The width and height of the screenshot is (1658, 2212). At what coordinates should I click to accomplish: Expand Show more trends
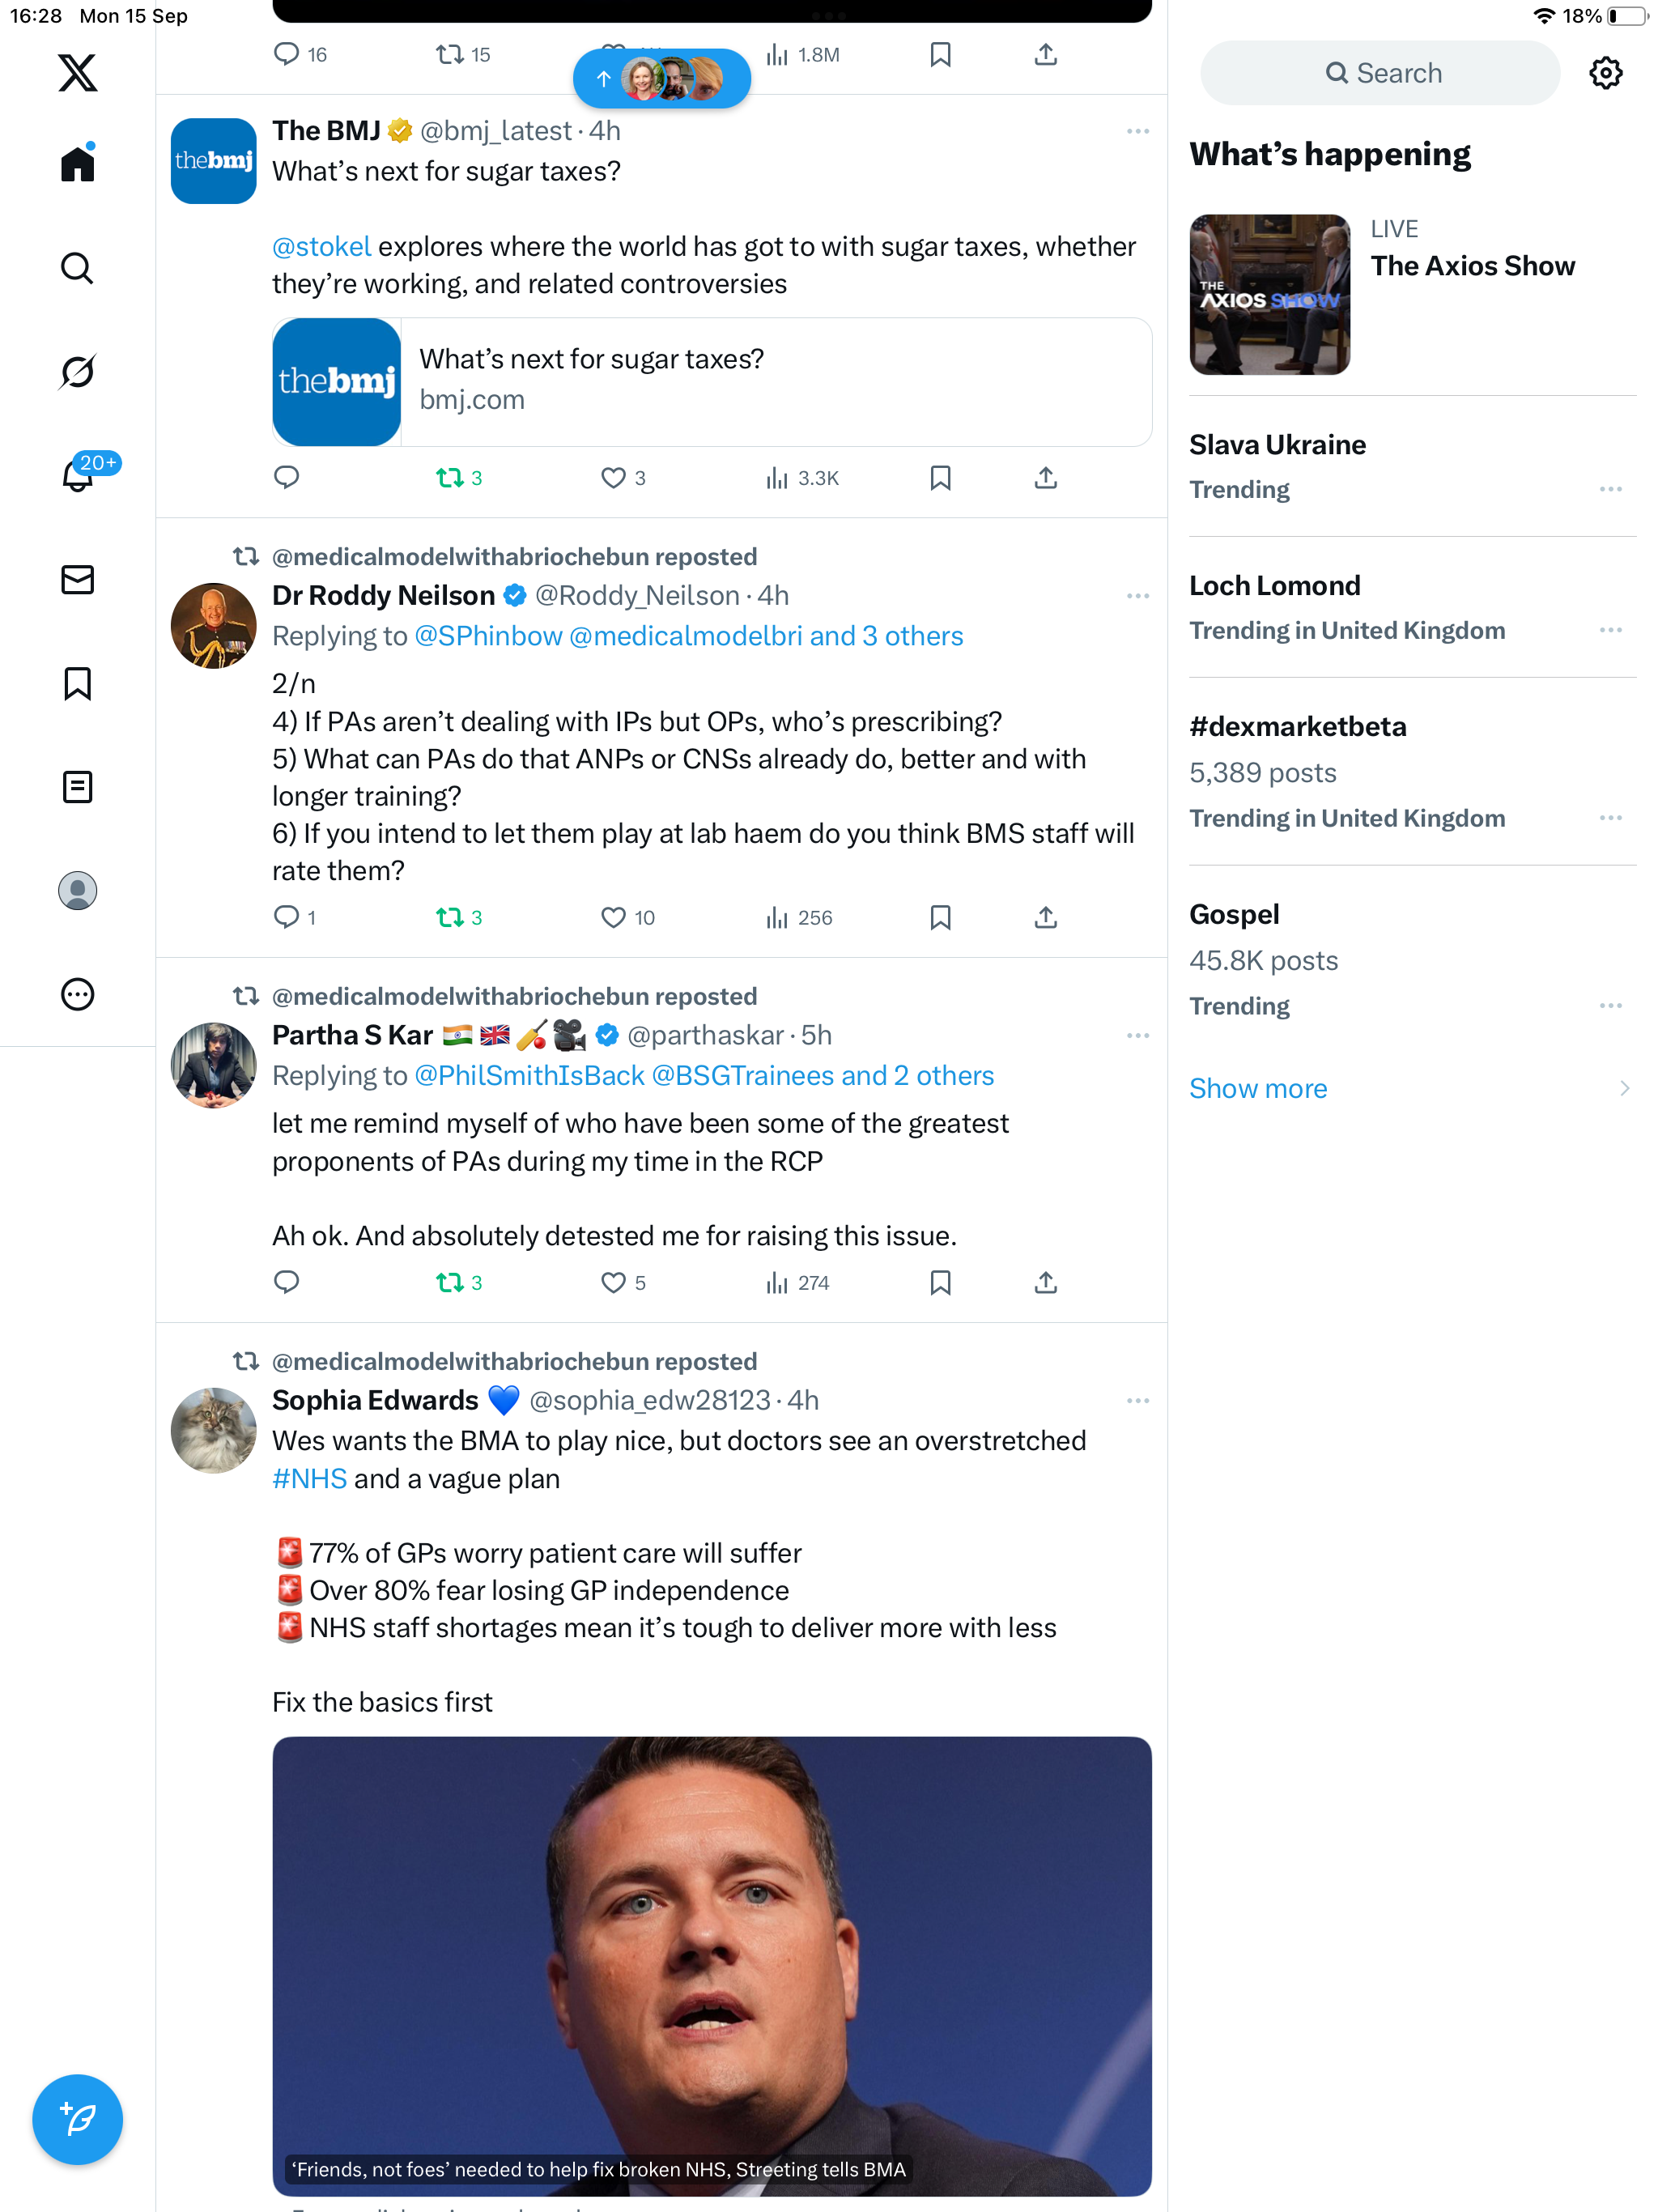[1258, 1088]
